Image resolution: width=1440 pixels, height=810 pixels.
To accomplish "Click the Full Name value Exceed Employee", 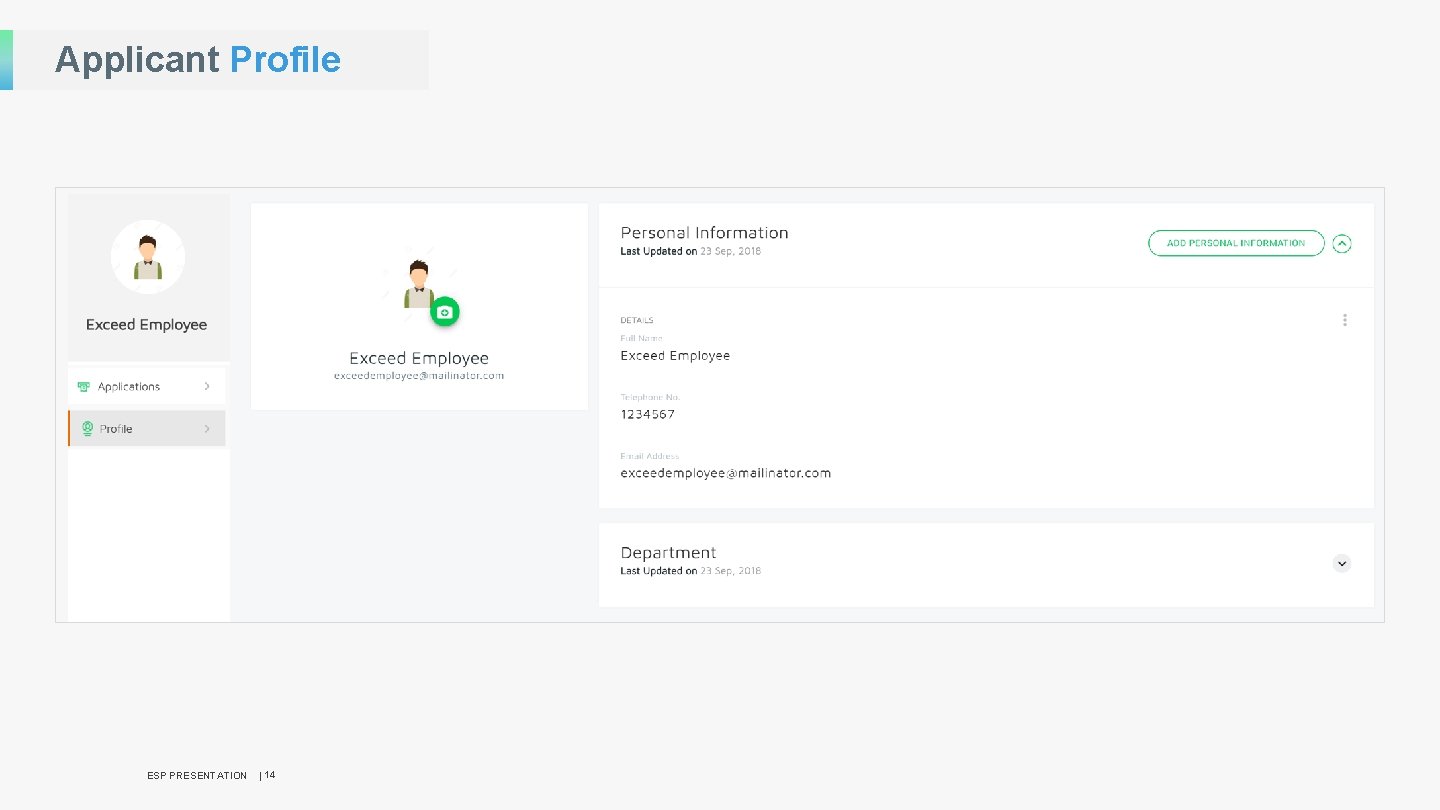I will pos(675,356).
